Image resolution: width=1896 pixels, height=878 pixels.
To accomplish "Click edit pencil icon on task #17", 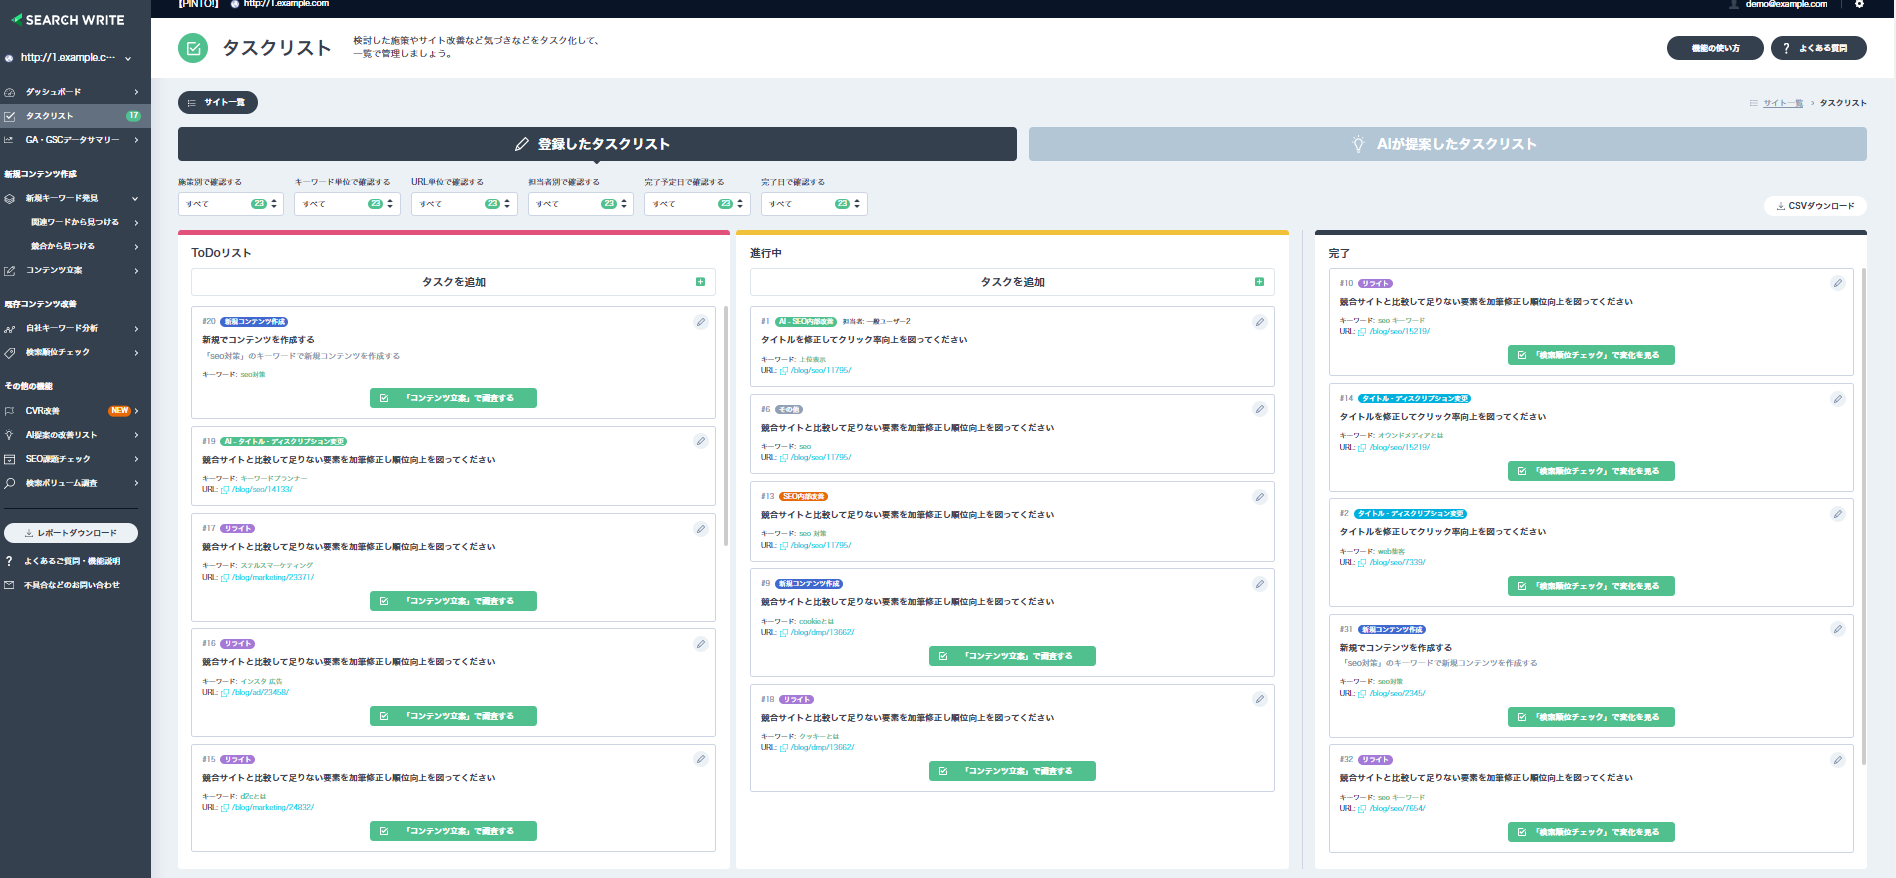I will (x=701, y=529).
